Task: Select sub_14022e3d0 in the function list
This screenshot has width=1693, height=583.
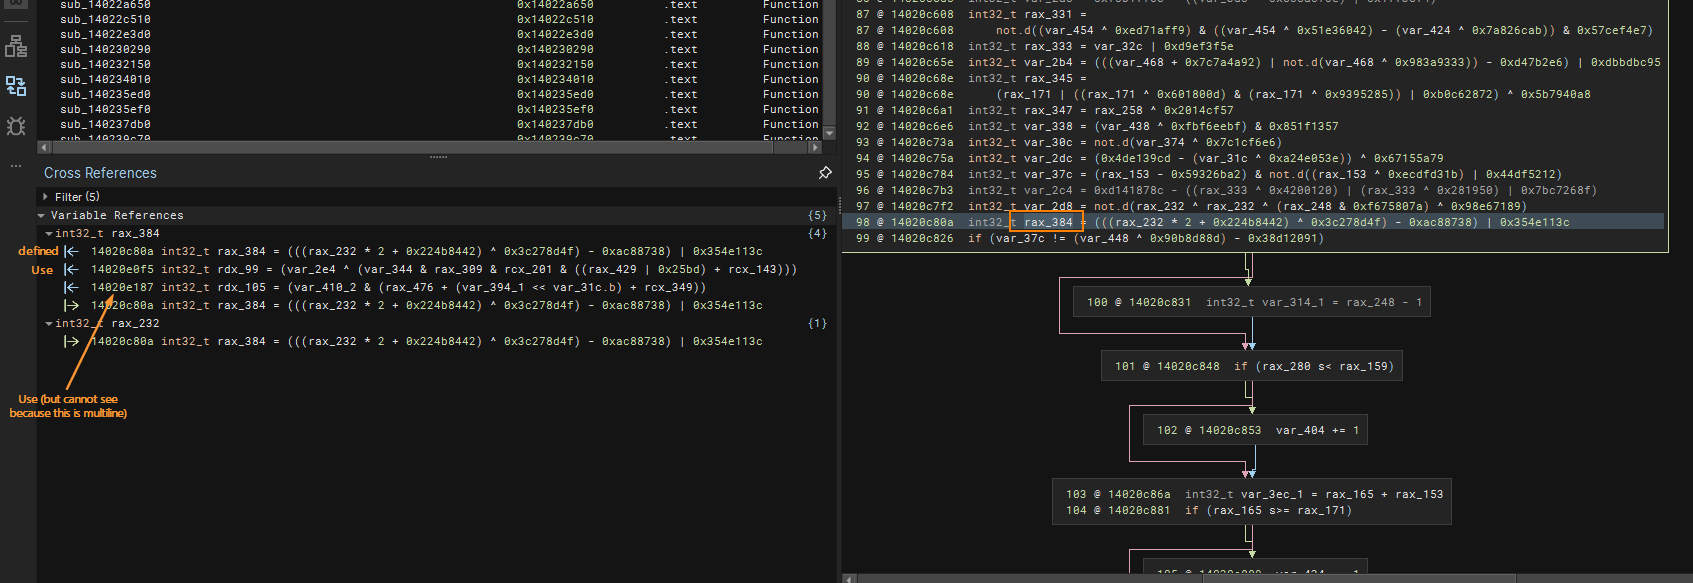Action: [105, 34]
